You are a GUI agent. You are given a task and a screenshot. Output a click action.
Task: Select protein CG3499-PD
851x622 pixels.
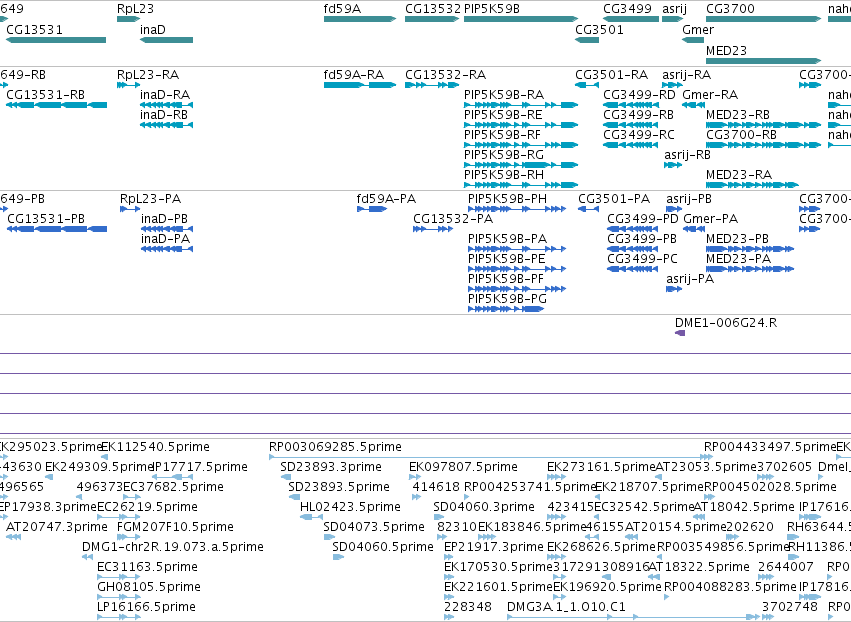632,229
